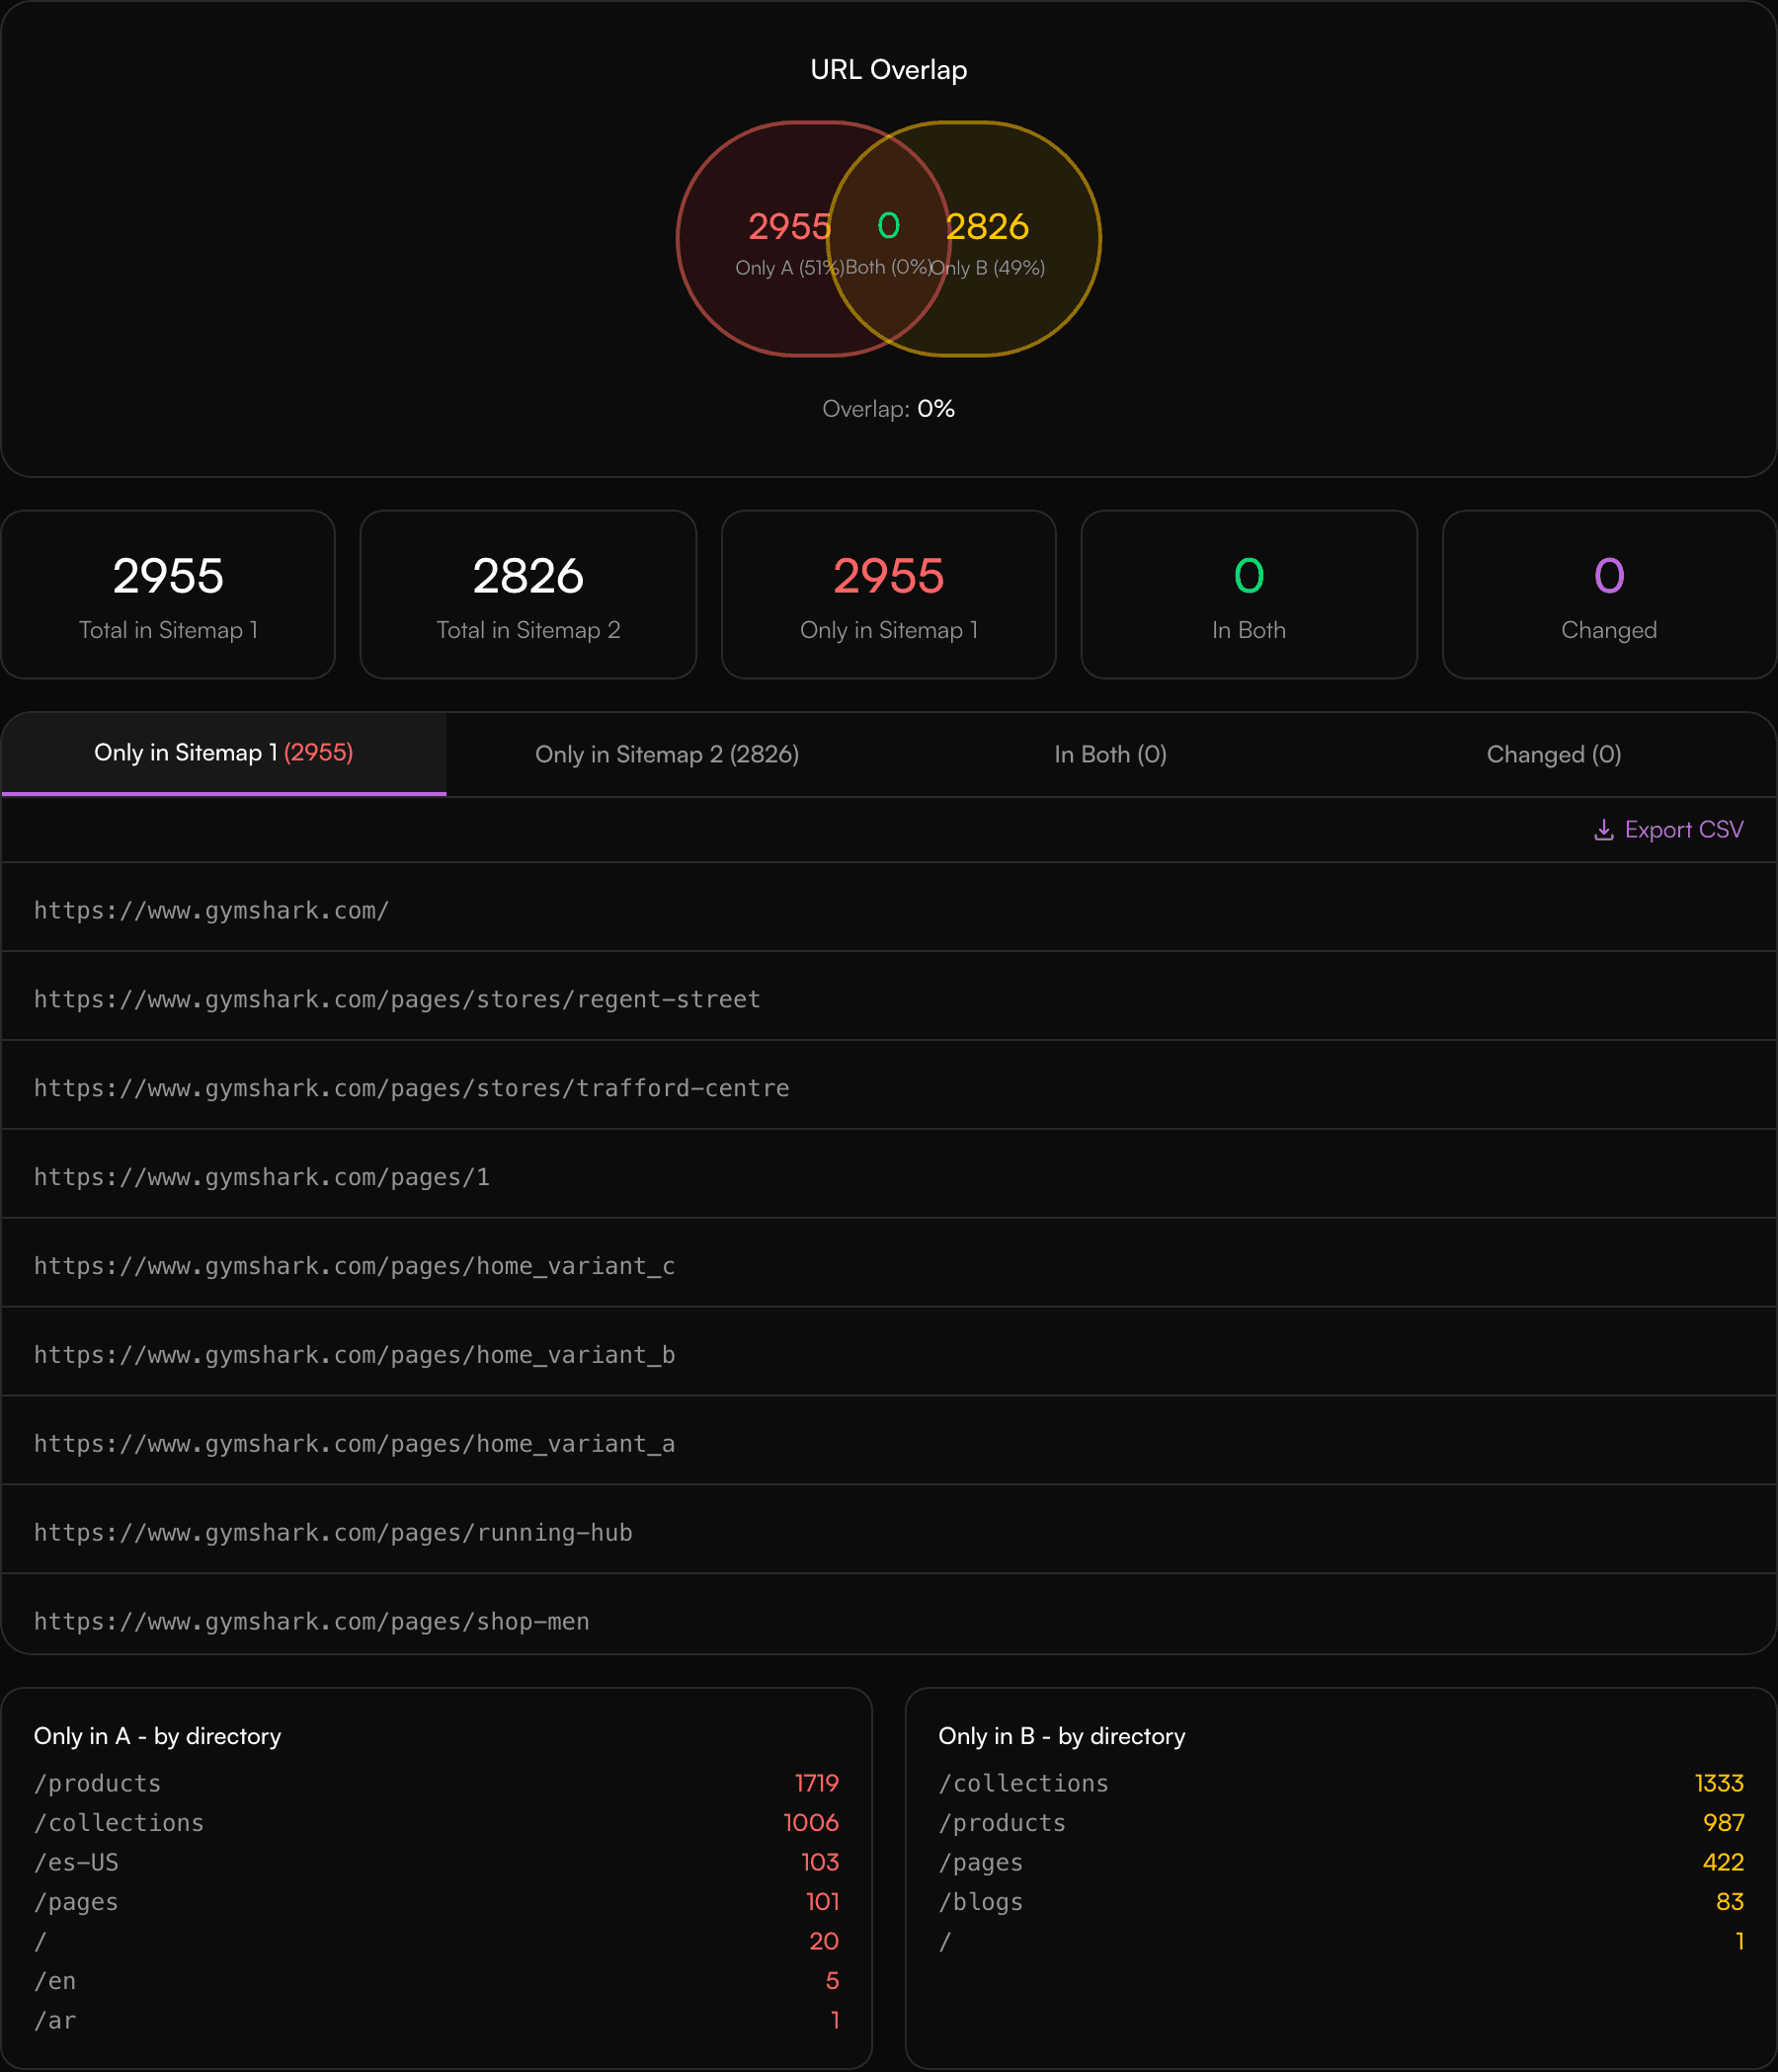
Task: Select the Total in Sitemap 2 stat card
Action: tap(528, 595)
